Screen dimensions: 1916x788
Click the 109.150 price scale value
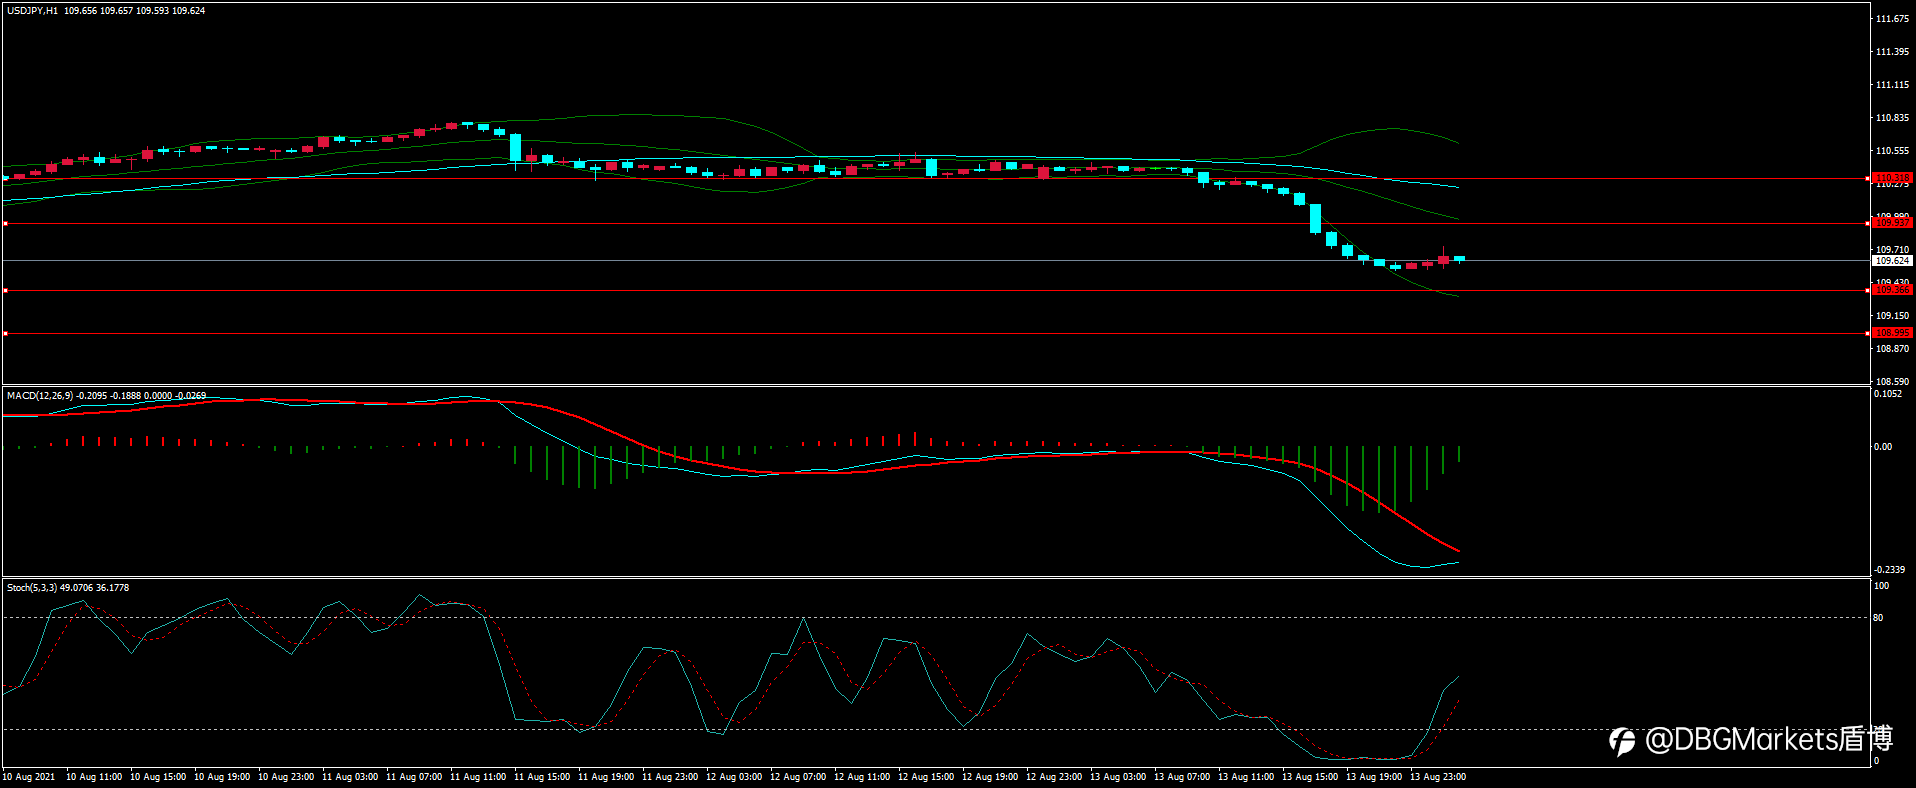[1892, 316]
